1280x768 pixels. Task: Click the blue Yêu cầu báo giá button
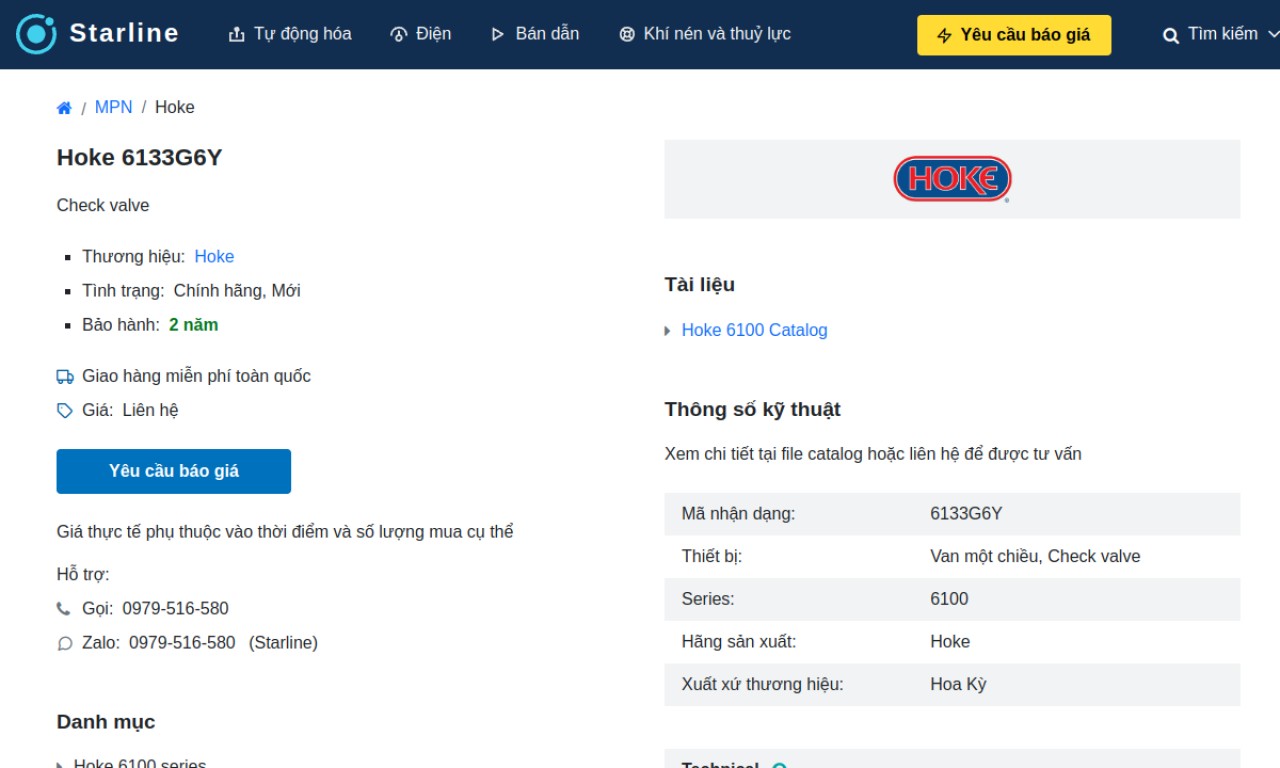(174, 471)
